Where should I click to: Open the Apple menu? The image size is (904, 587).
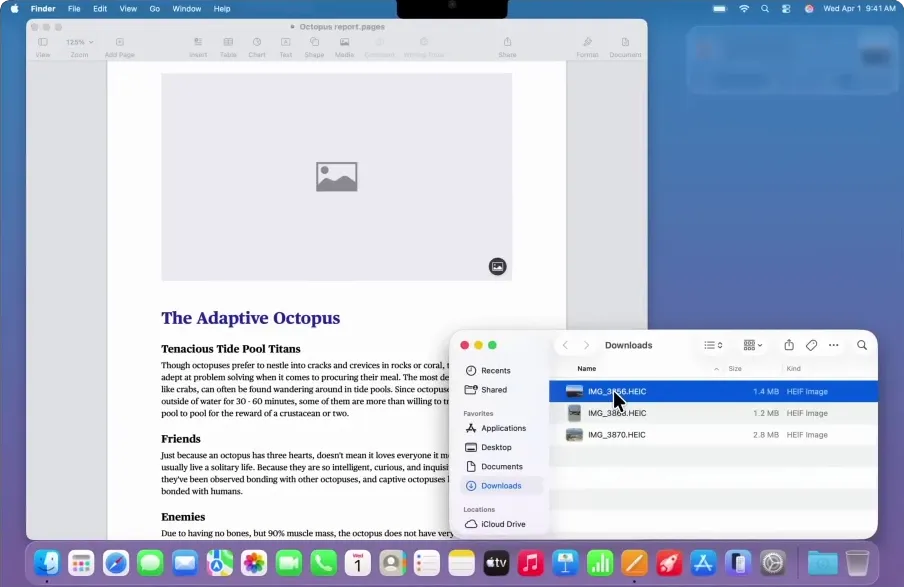pyautogui.click(x=14, y=9)
